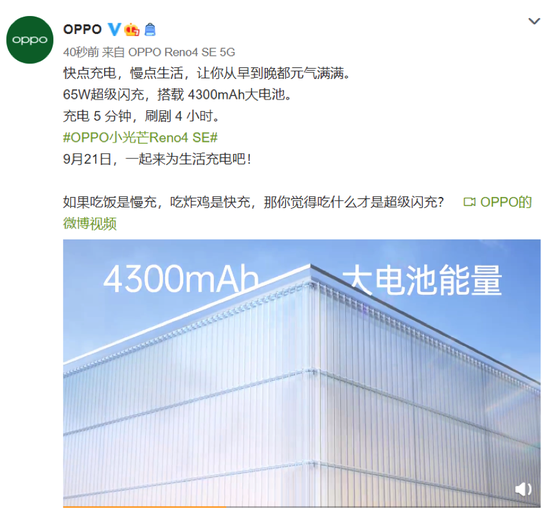Click the crown membership badge icon

(132, 29)
